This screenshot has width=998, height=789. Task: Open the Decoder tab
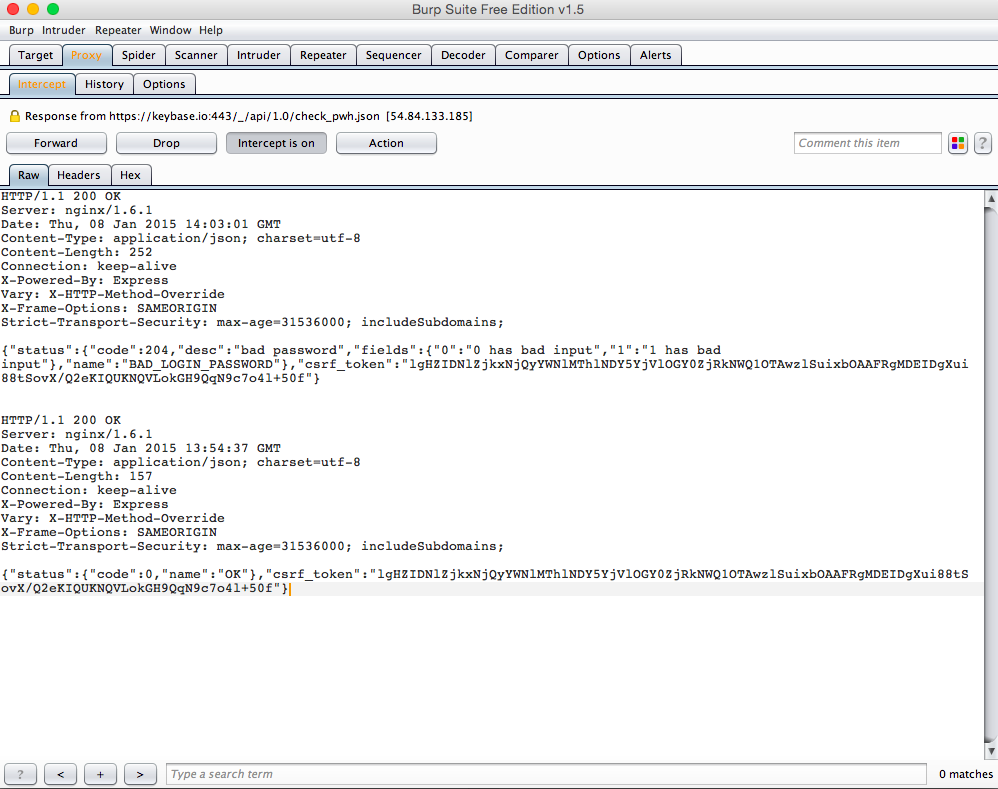point(463,55)
